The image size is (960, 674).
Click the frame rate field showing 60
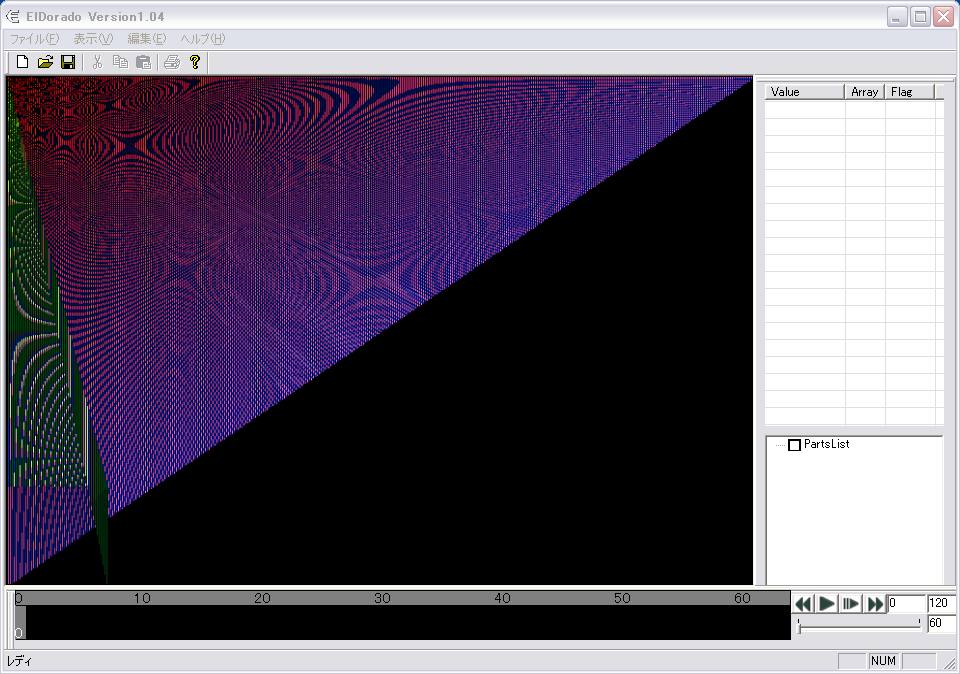coord(942,623)
